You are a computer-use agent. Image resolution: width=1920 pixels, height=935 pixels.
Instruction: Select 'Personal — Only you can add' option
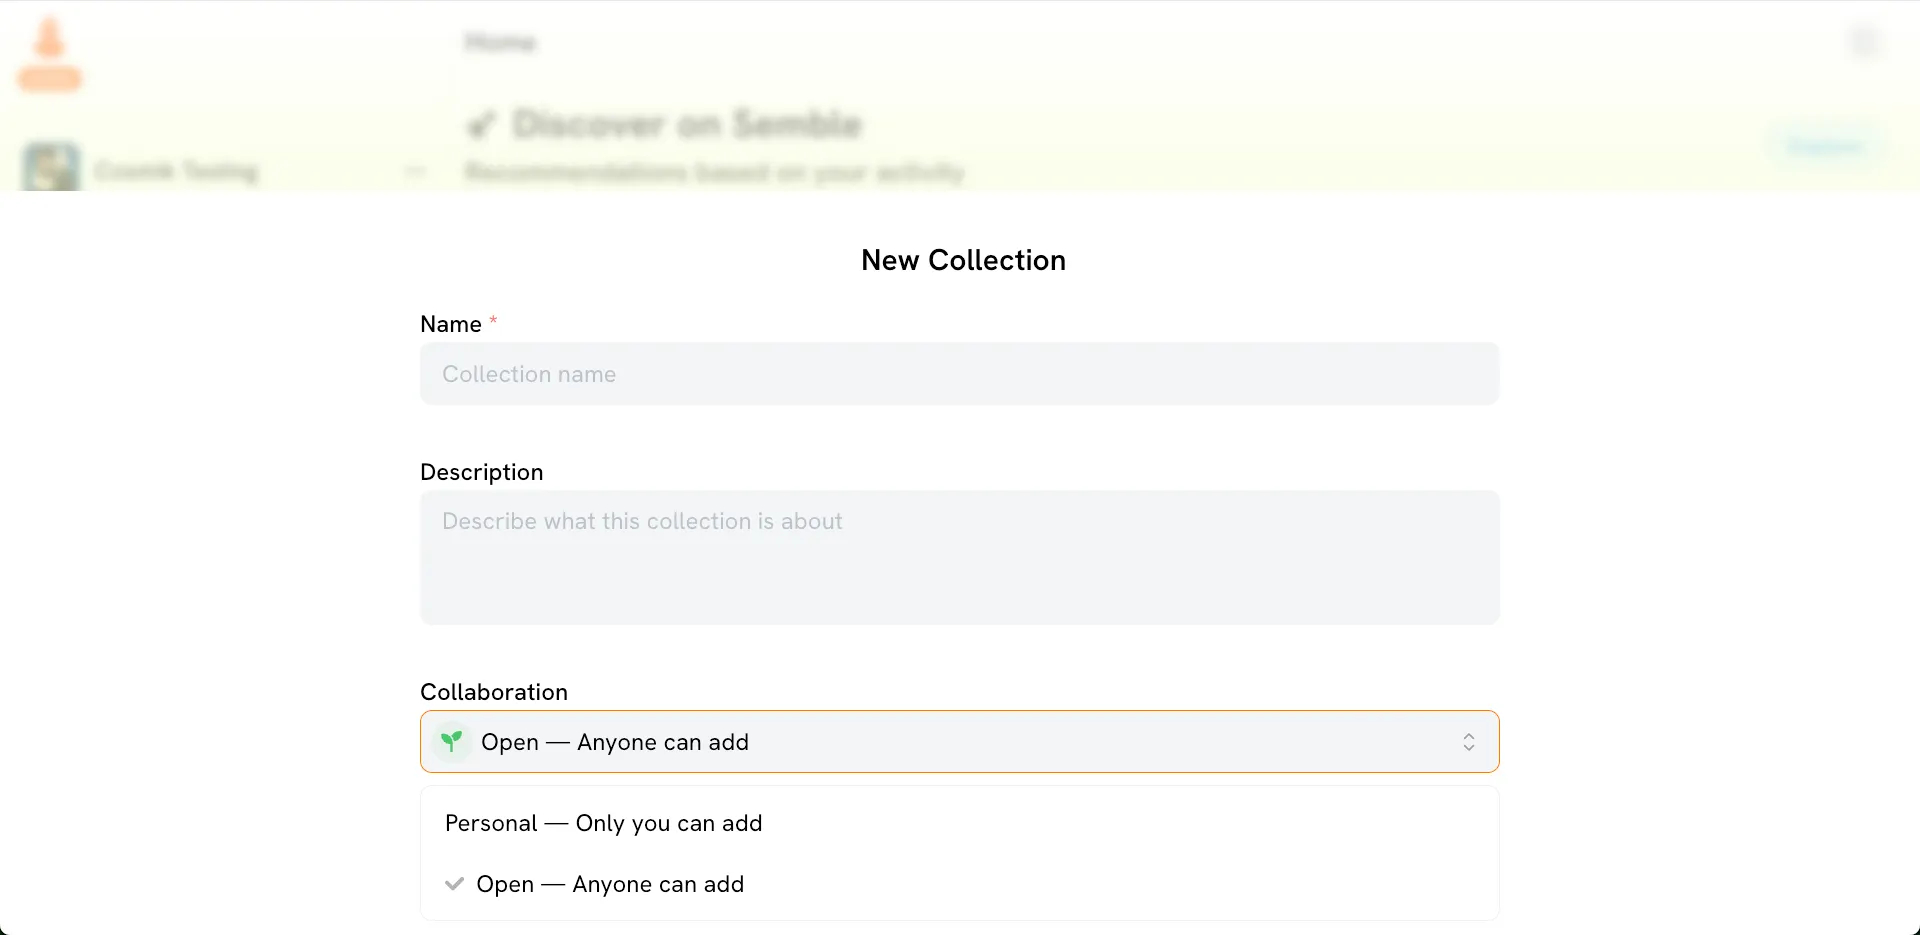click(603, 823)
